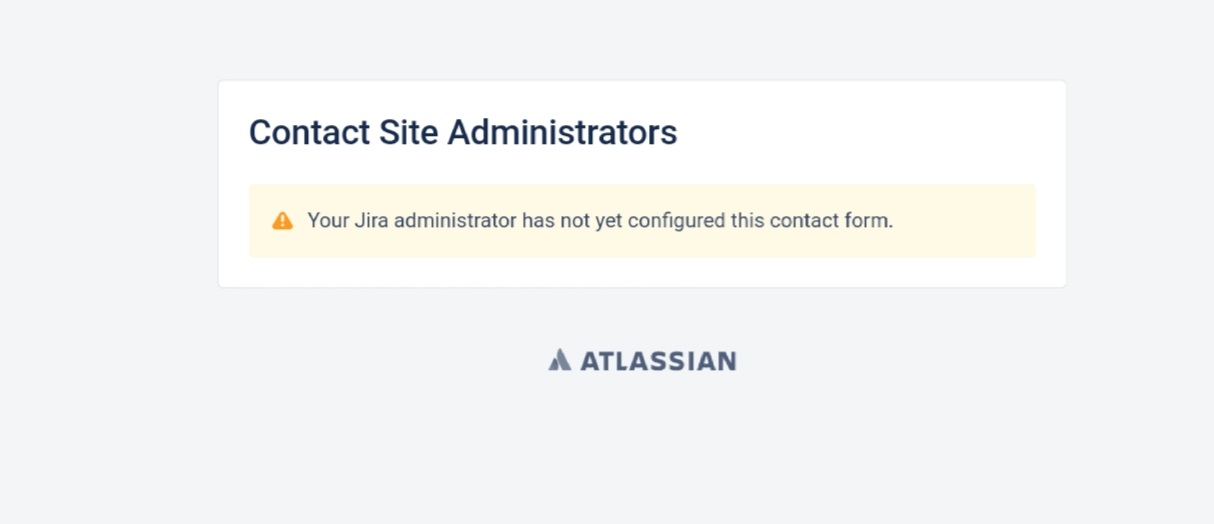
Task: Click the Atlassian logo mark icon
Action: (560, 360)
